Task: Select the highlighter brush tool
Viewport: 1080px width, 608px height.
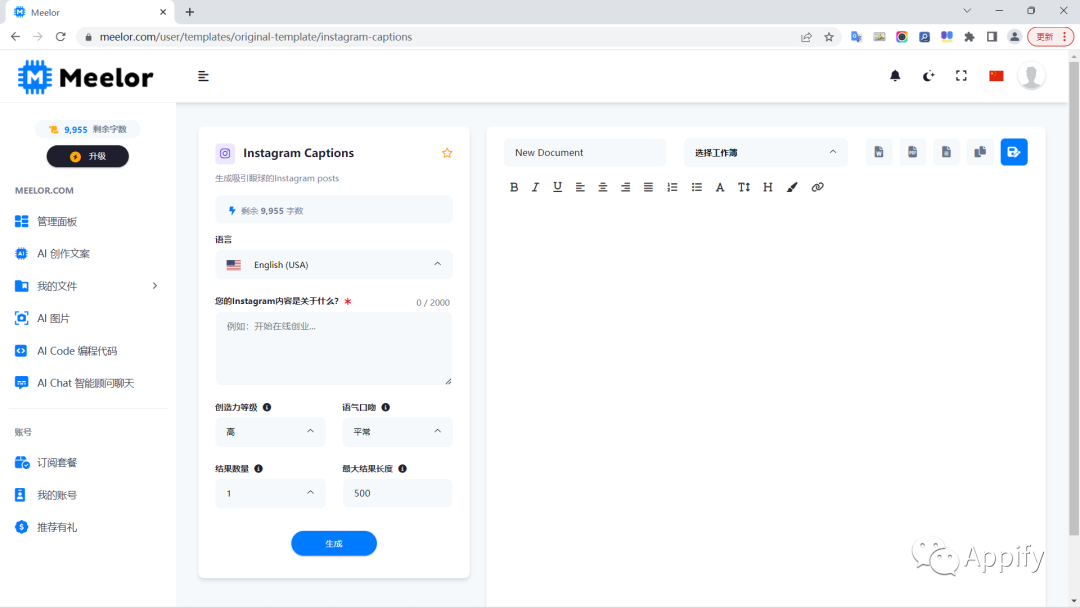Action: click(x=792, y=187)
